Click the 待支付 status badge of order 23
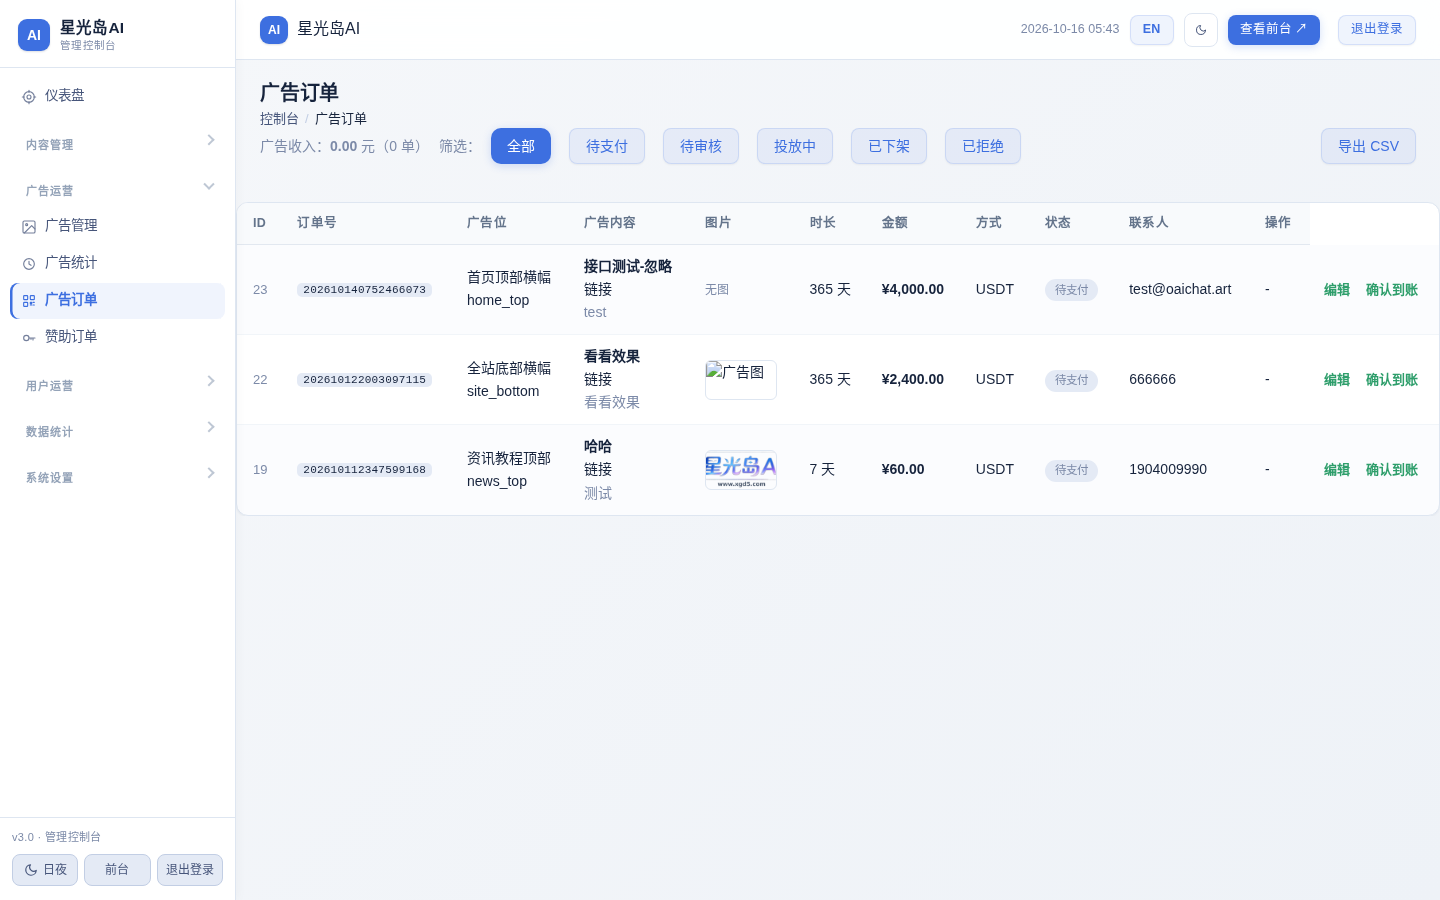Viewport: 1440px width, 900px height. [x=1071, y=290]
